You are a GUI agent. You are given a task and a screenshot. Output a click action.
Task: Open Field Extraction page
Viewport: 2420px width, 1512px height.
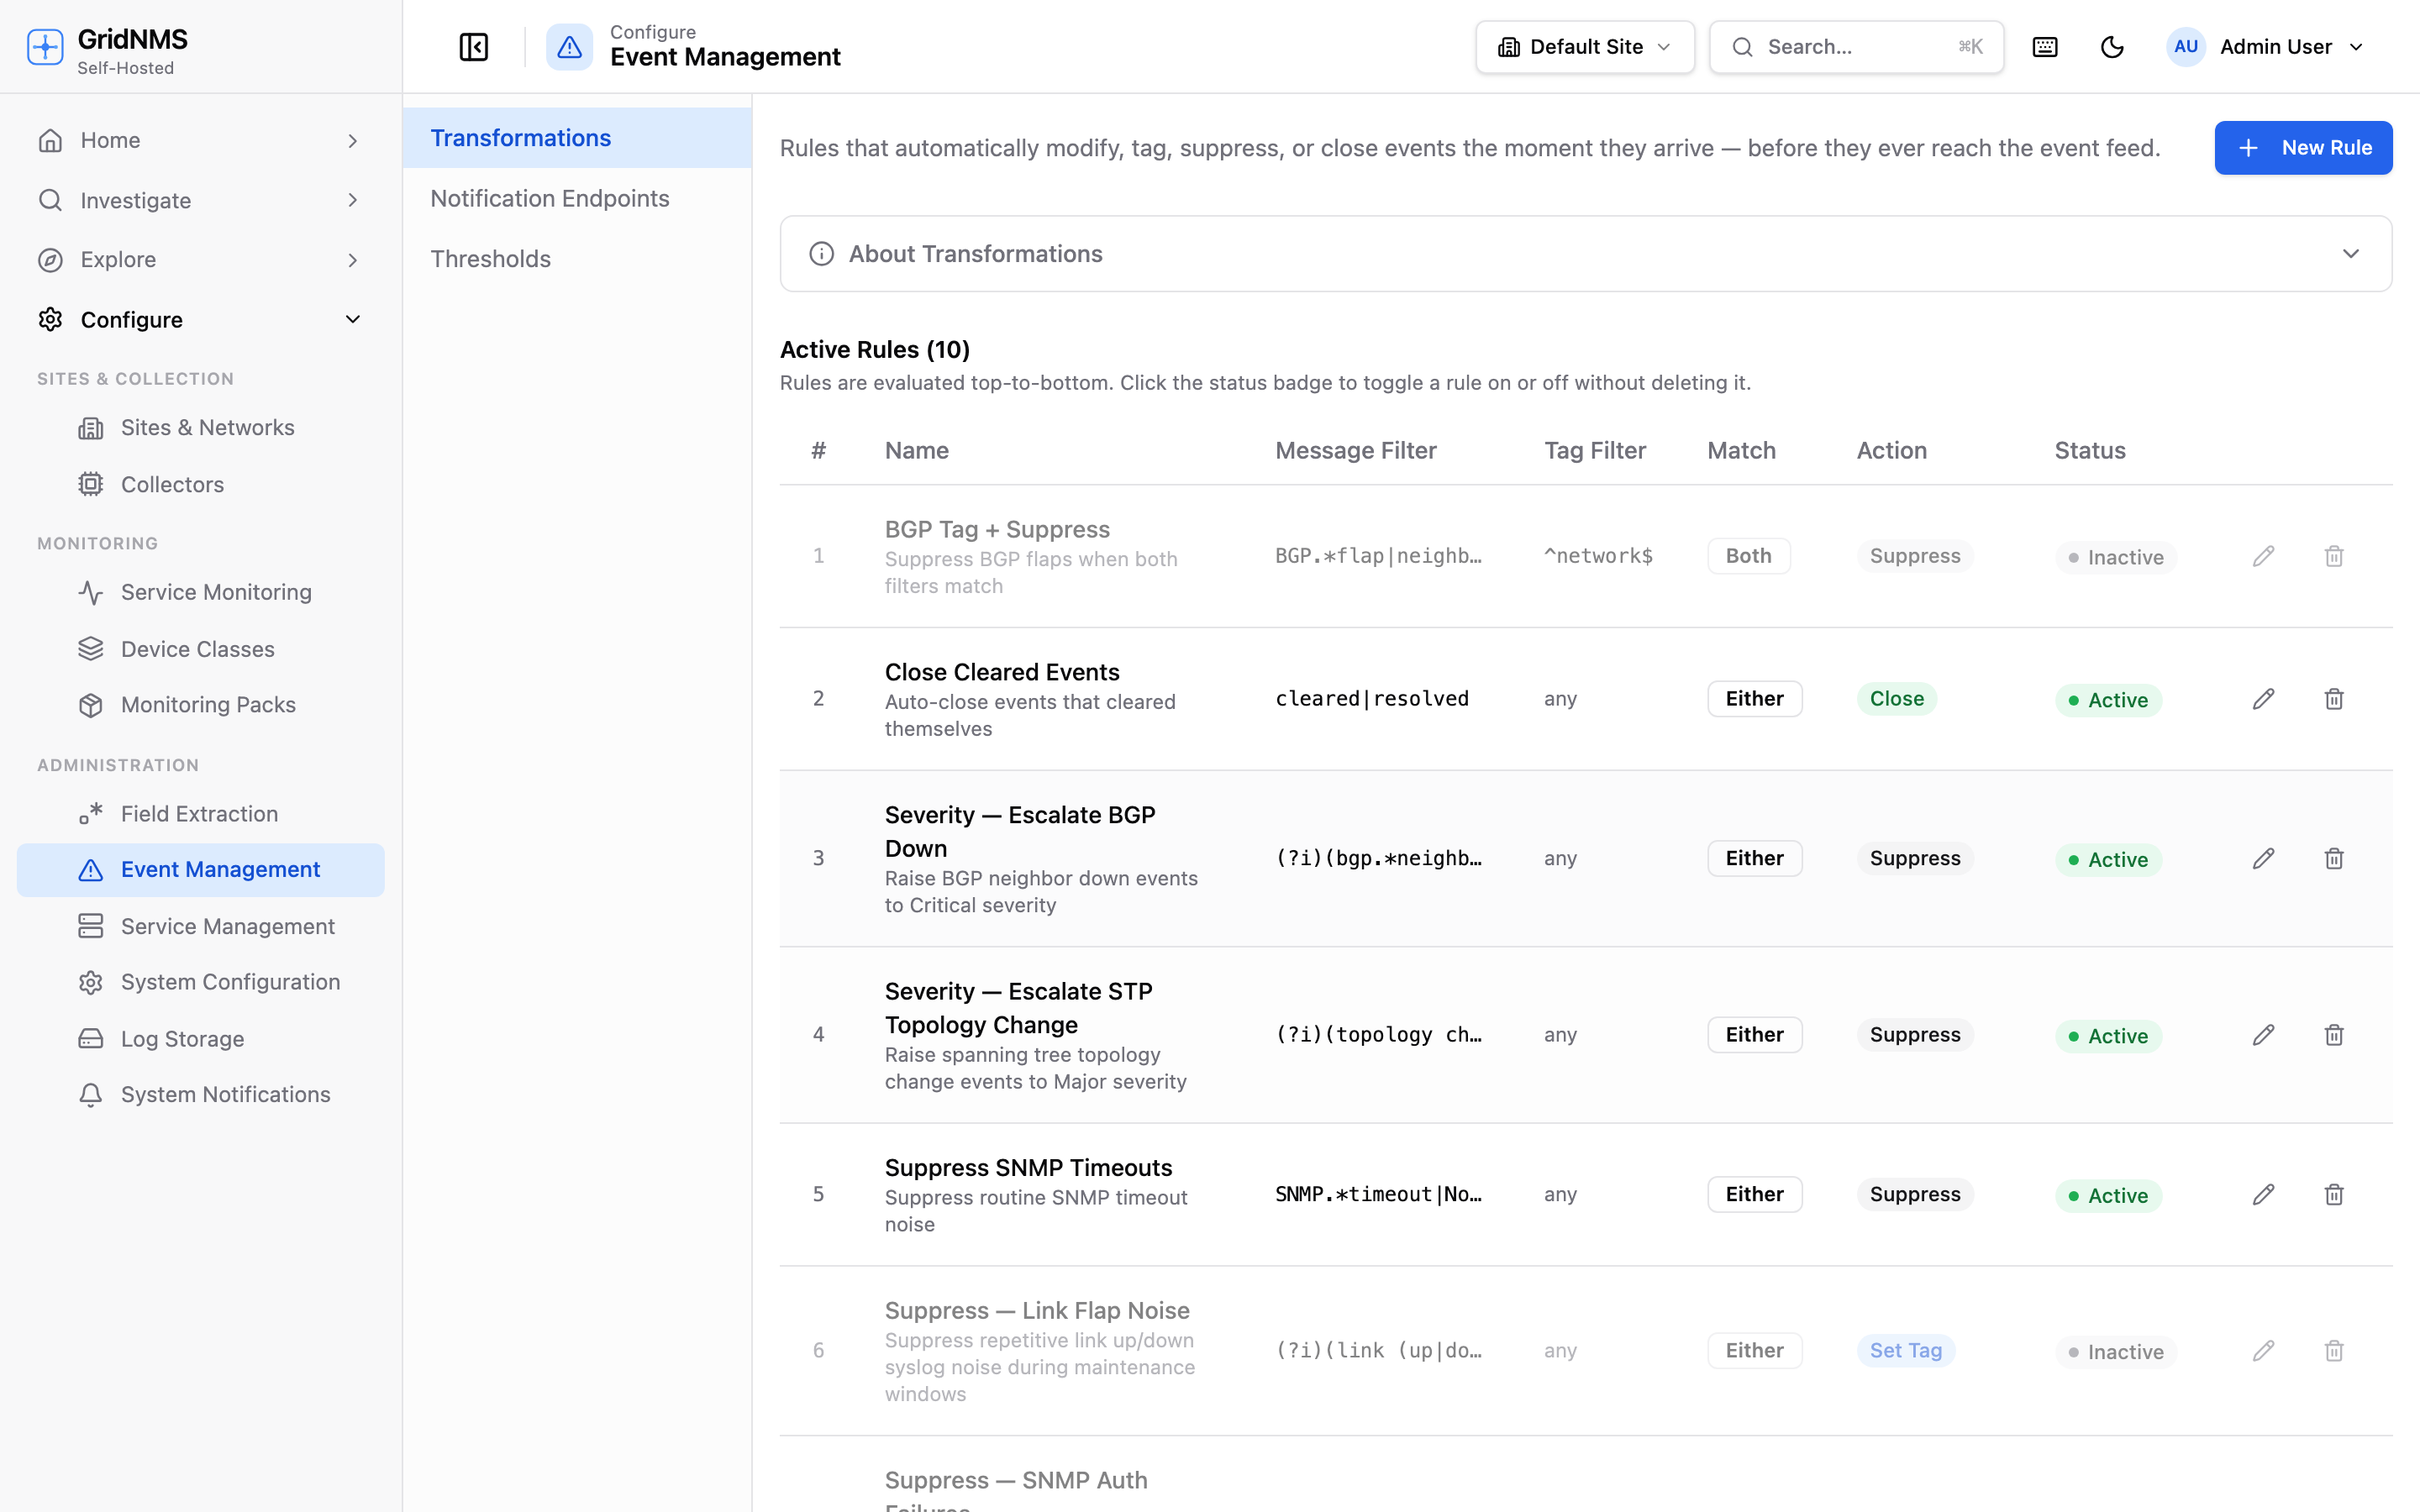(x=201, y=814)
